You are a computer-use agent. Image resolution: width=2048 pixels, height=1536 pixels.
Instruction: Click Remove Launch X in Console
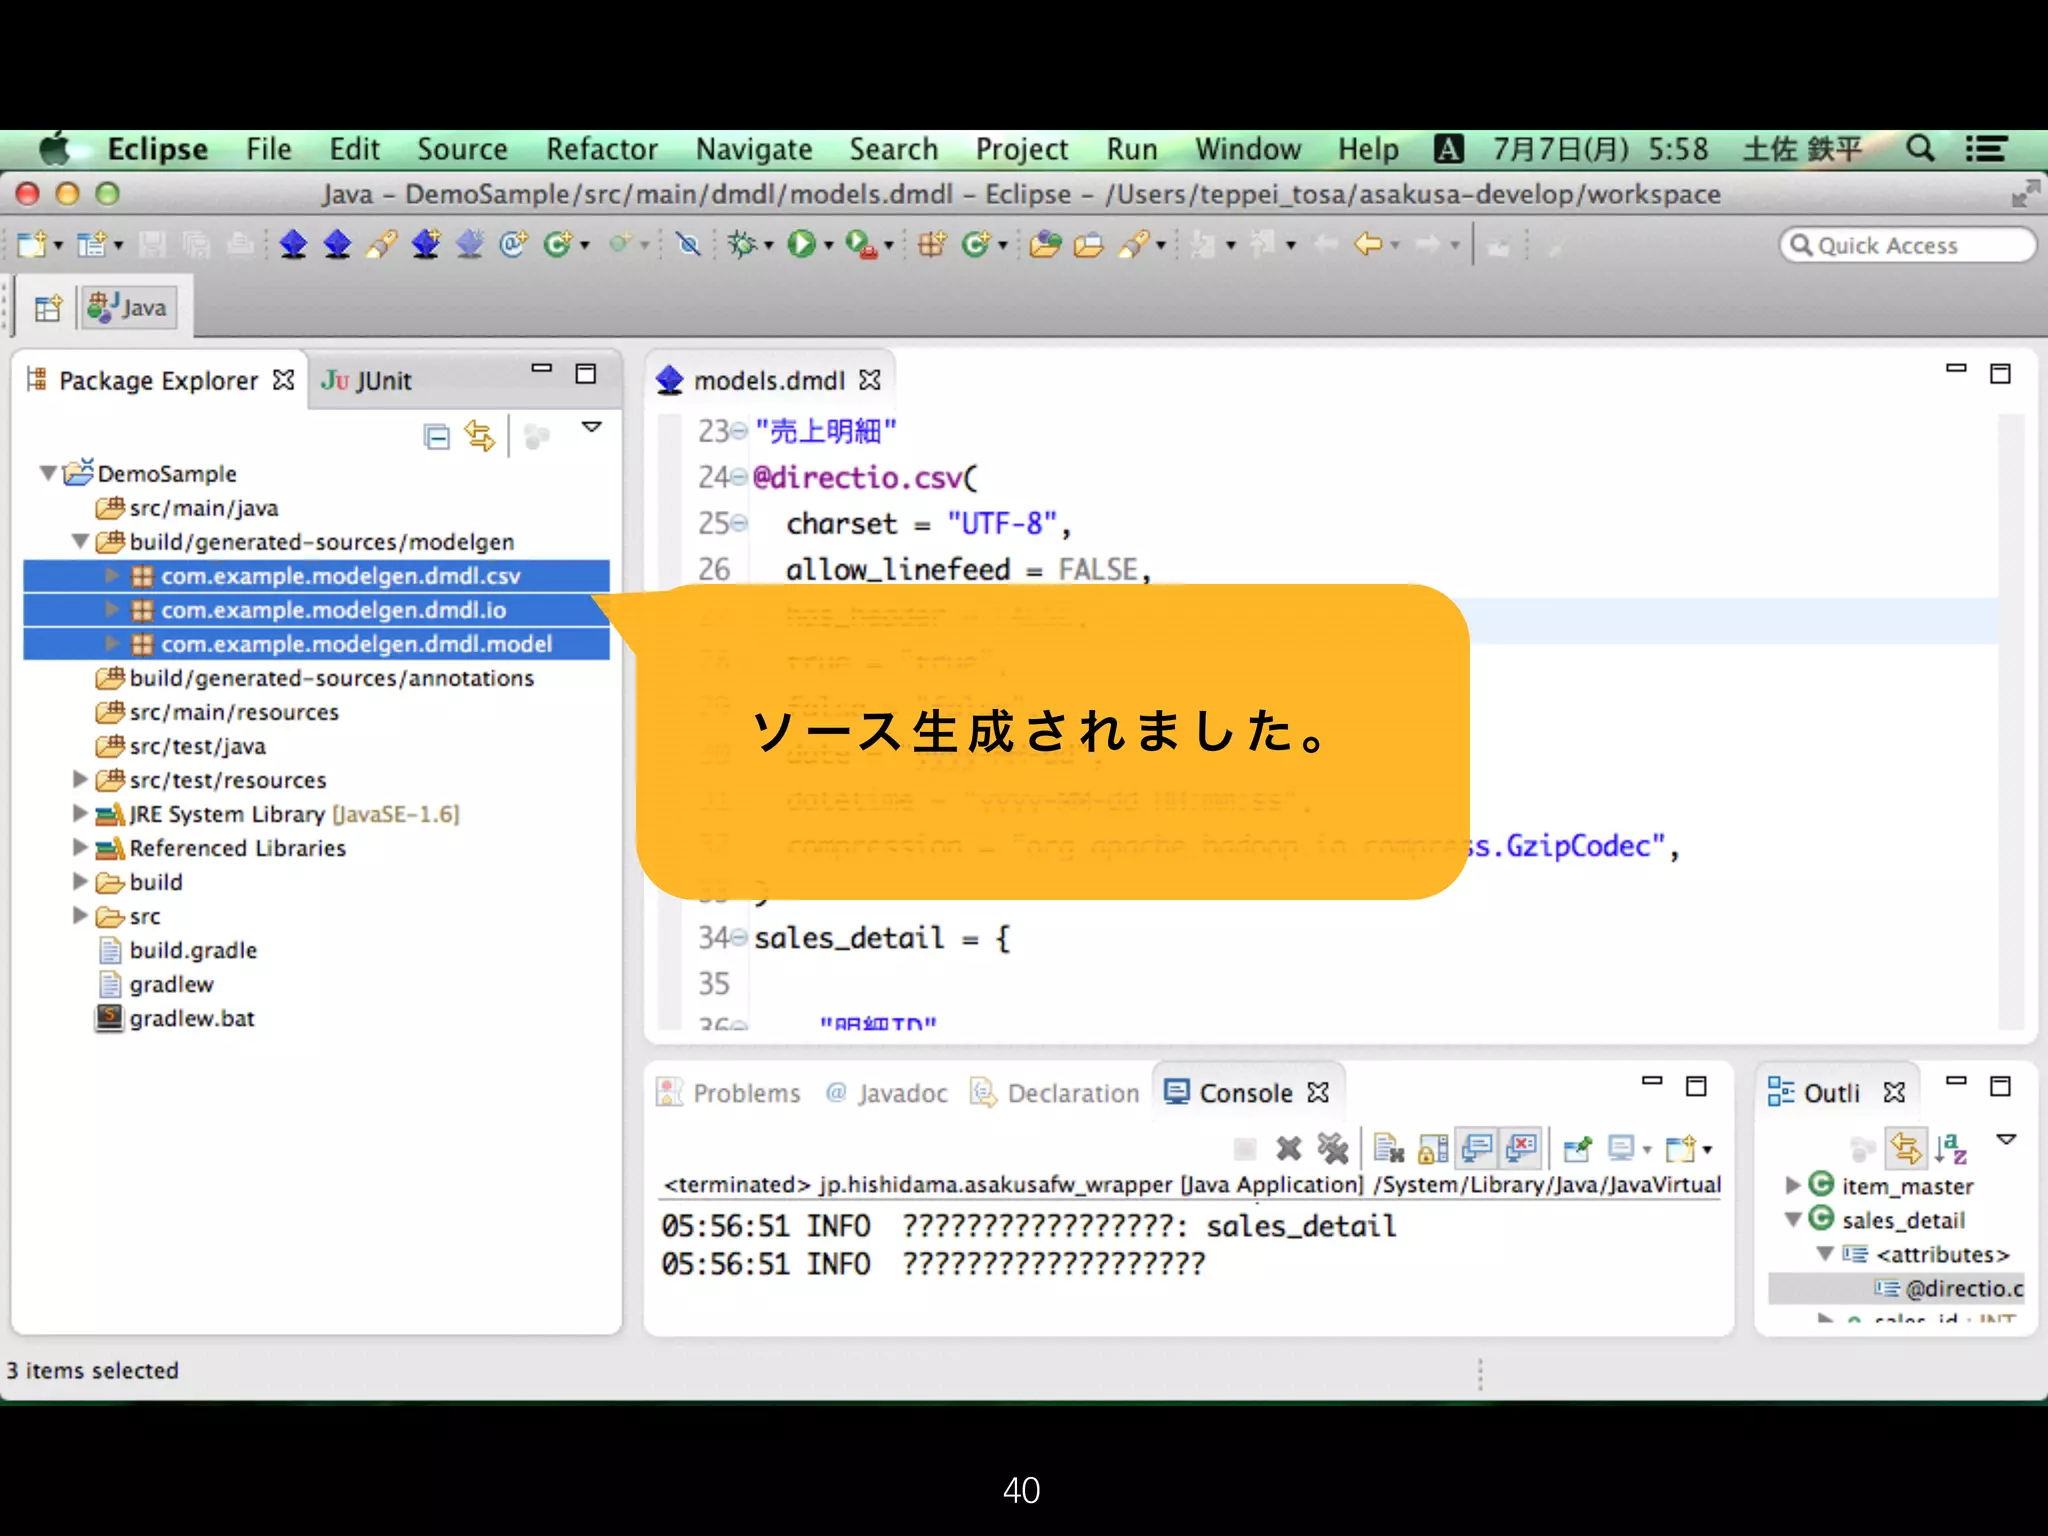[1289, 1149]
